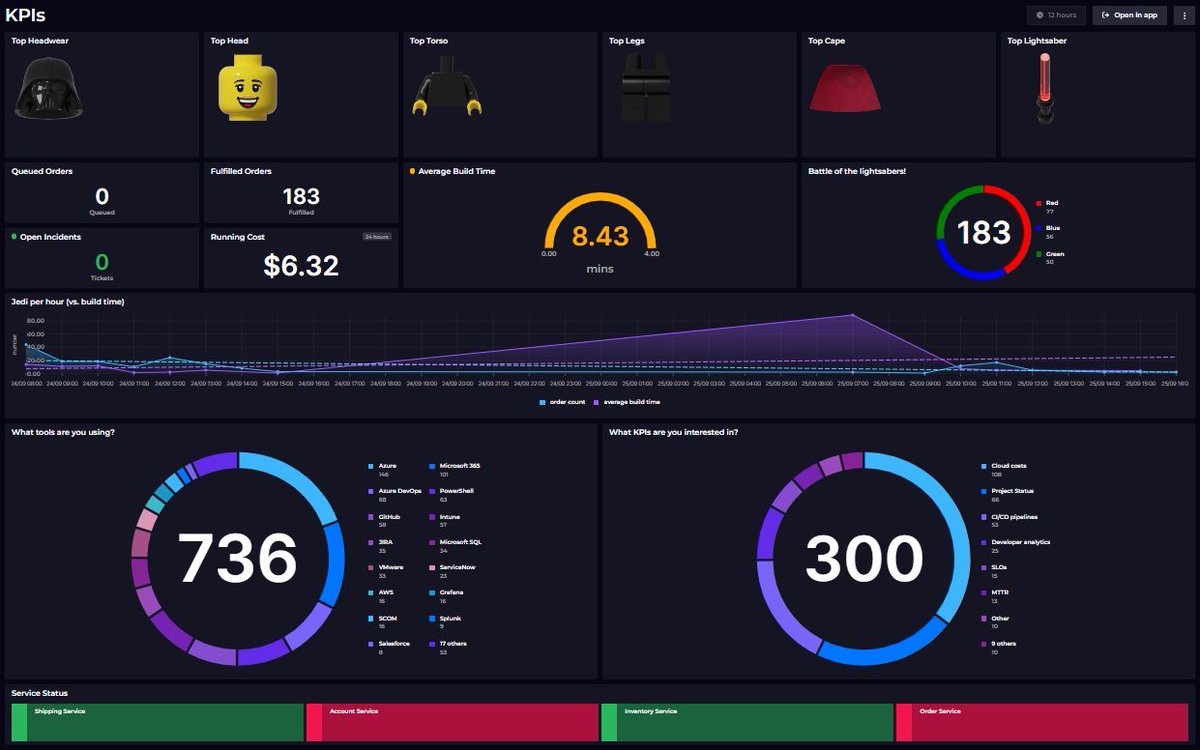The image size is (1200, 750).
Task: Select the VMware legend entry
Action: tap(387, 571)
